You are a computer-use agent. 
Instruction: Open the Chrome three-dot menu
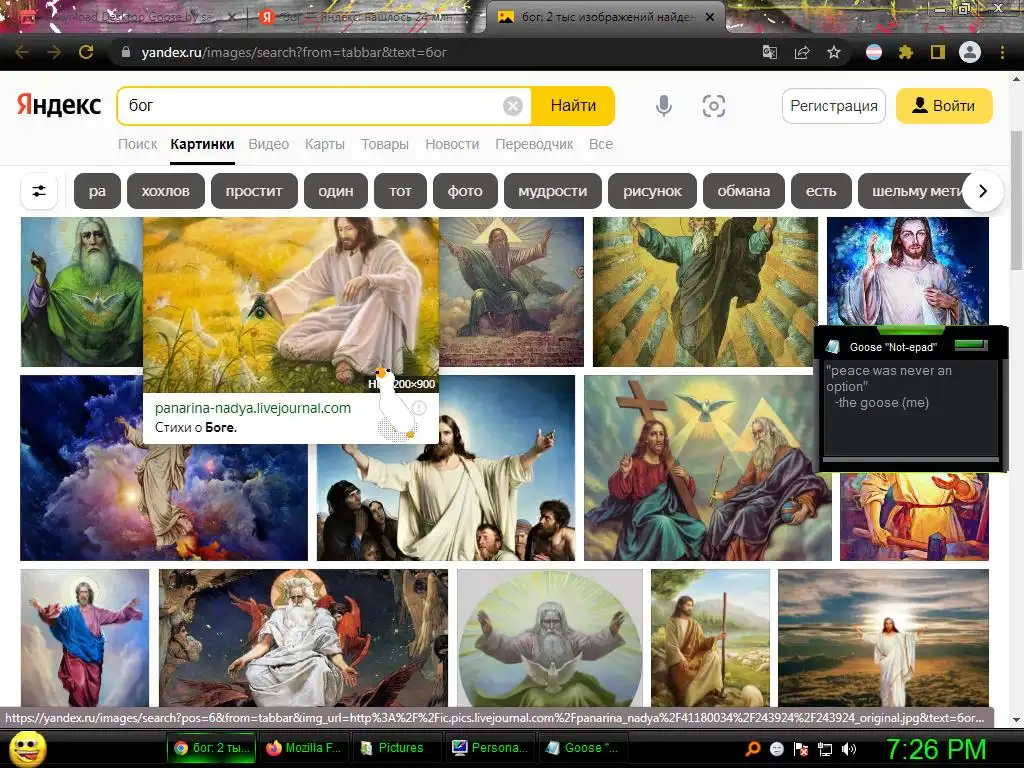coord(1002,52)
